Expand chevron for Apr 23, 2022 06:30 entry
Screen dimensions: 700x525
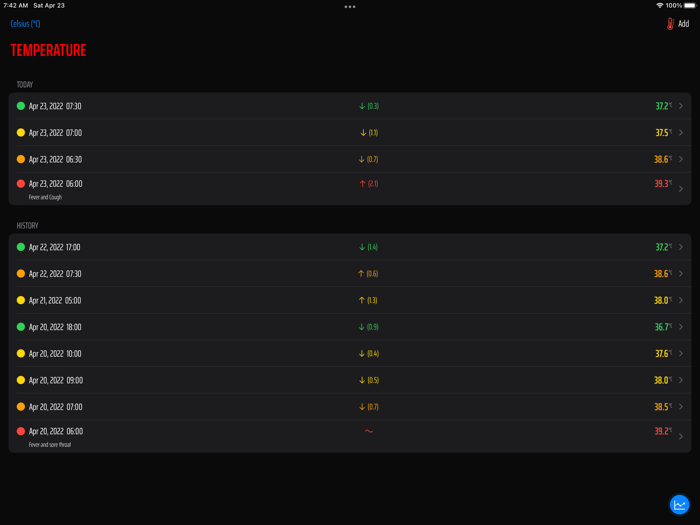681,159
